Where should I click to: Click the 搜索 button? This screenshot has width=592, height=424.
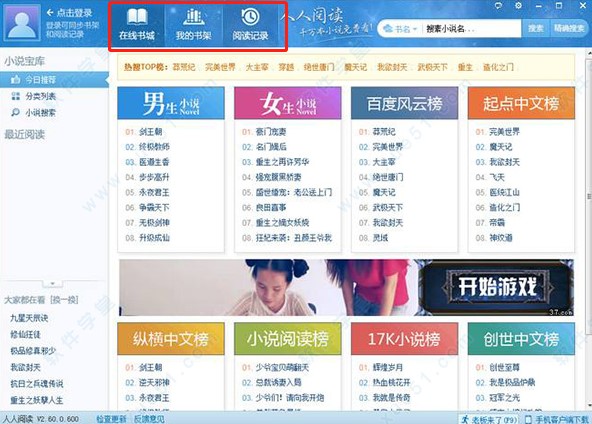535,28
